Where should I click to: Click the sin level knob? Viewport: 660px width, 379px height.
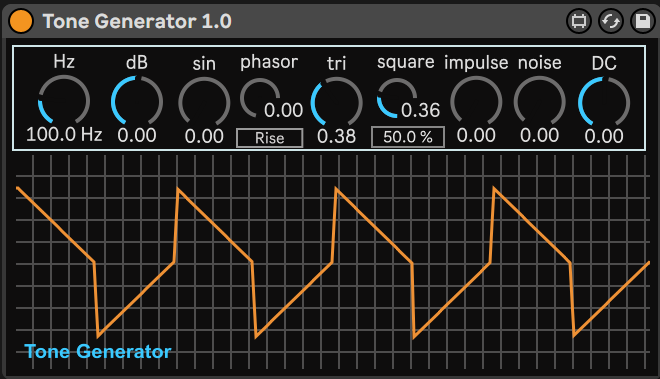pos(204,102)
